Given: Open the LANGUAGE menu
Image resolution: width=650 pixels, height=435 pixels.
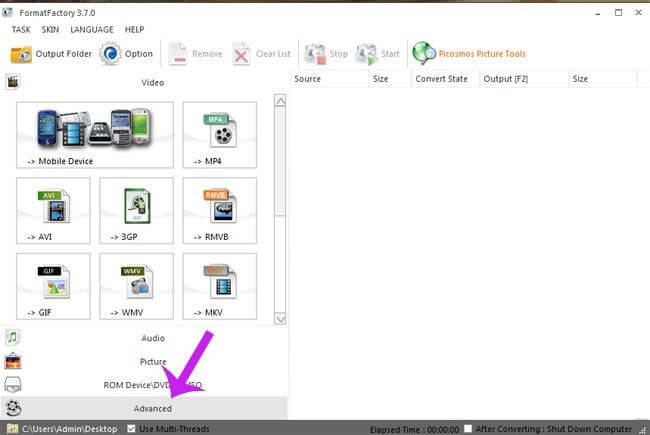Looking at the screenshot, I should coord(91,30).
